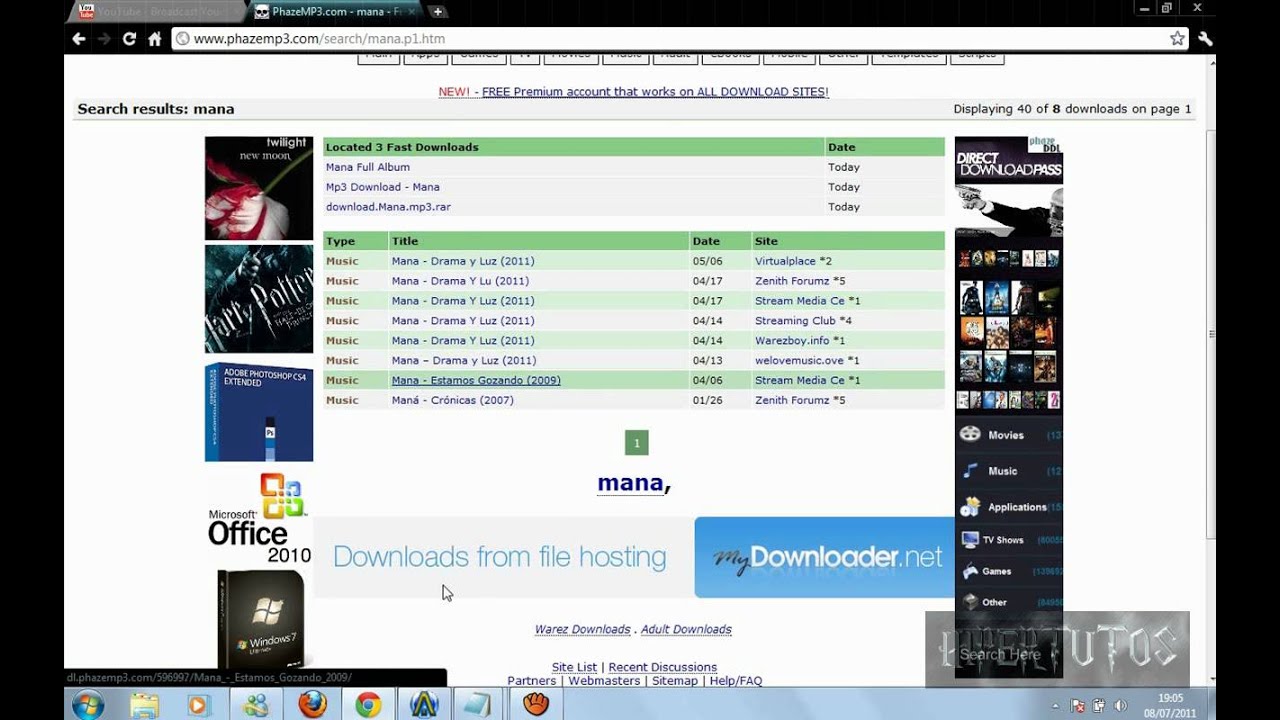Bookmark this page with the star icon
The image size is (1280, 720).
point(1178,39)
